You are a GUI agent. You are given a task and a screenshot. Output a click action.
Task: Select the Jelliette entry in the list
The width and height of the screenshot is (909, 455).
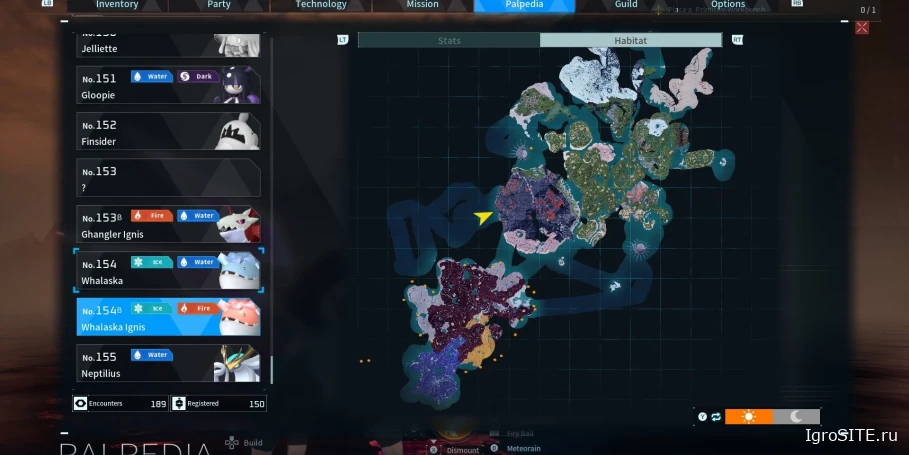point(168,45)
